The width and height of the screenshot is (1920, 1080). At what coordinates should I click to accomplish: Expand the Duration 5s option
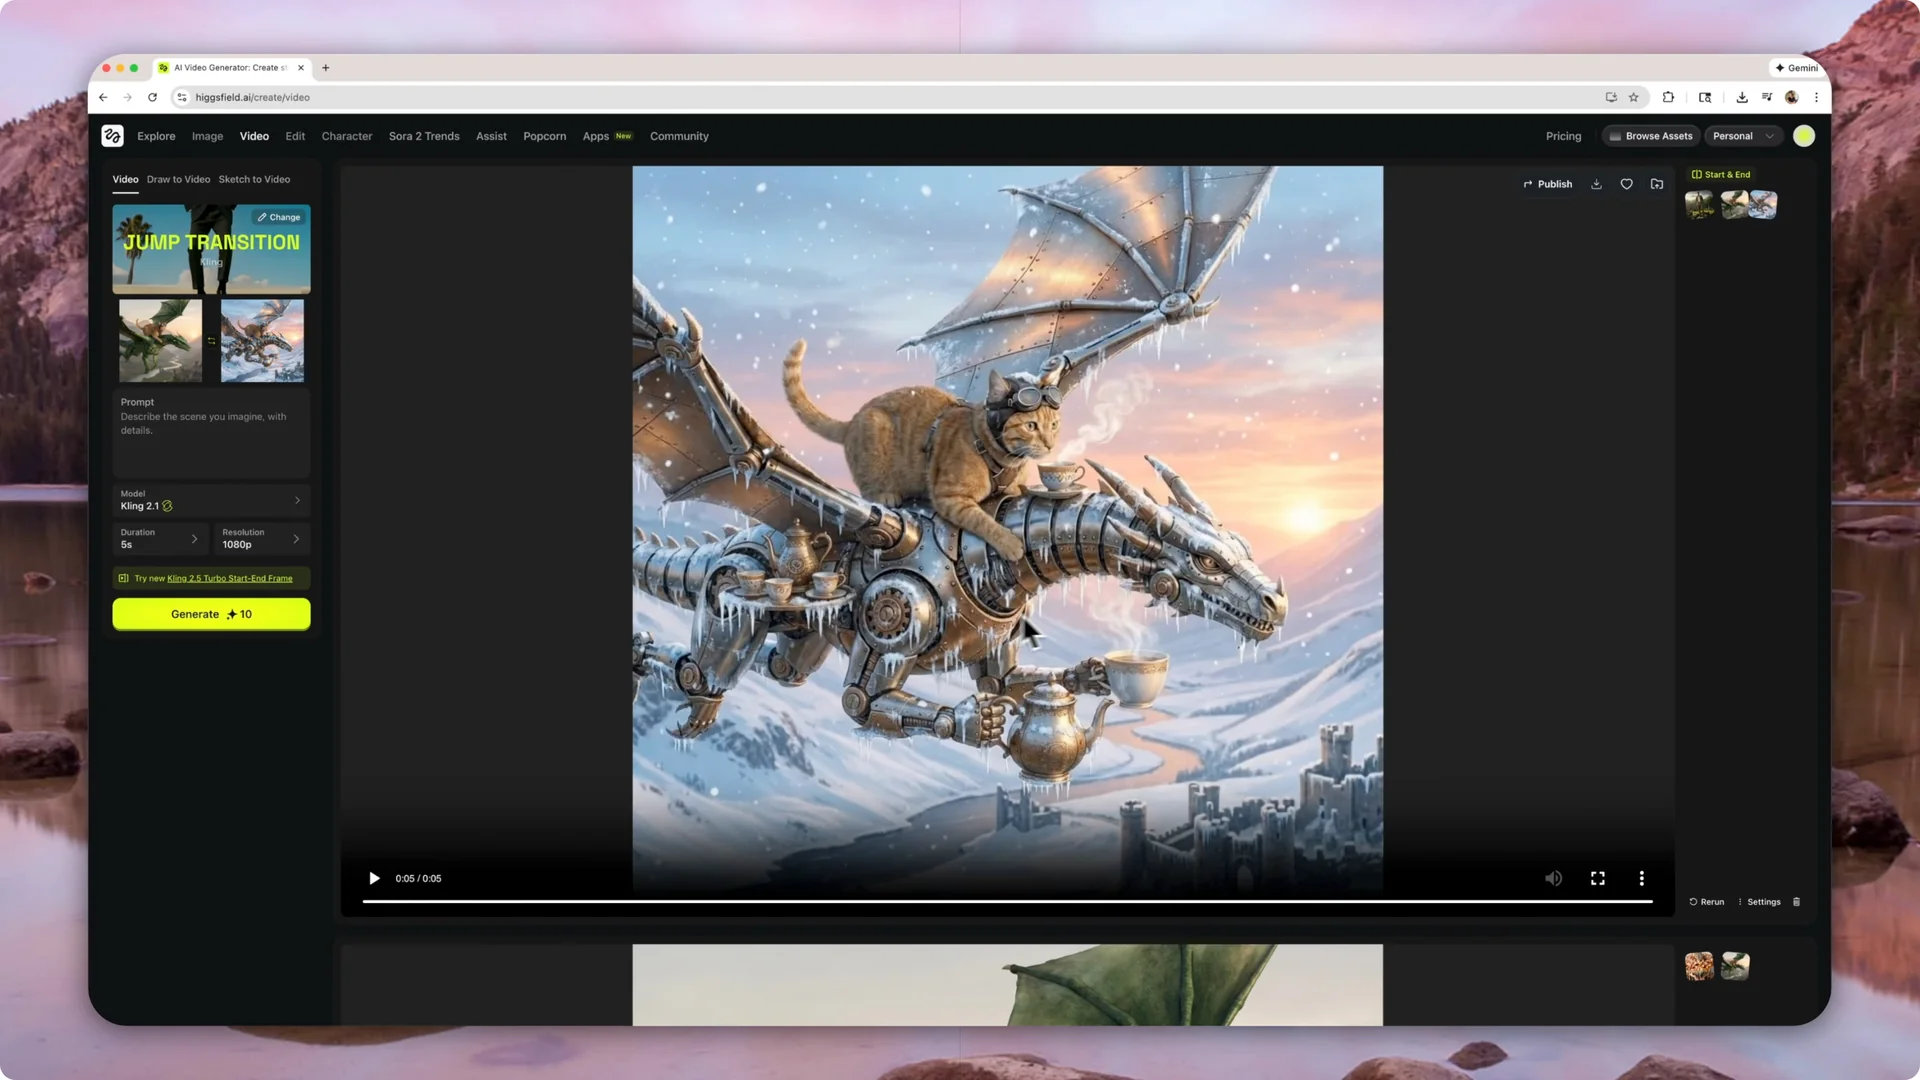tap(160, 539)
